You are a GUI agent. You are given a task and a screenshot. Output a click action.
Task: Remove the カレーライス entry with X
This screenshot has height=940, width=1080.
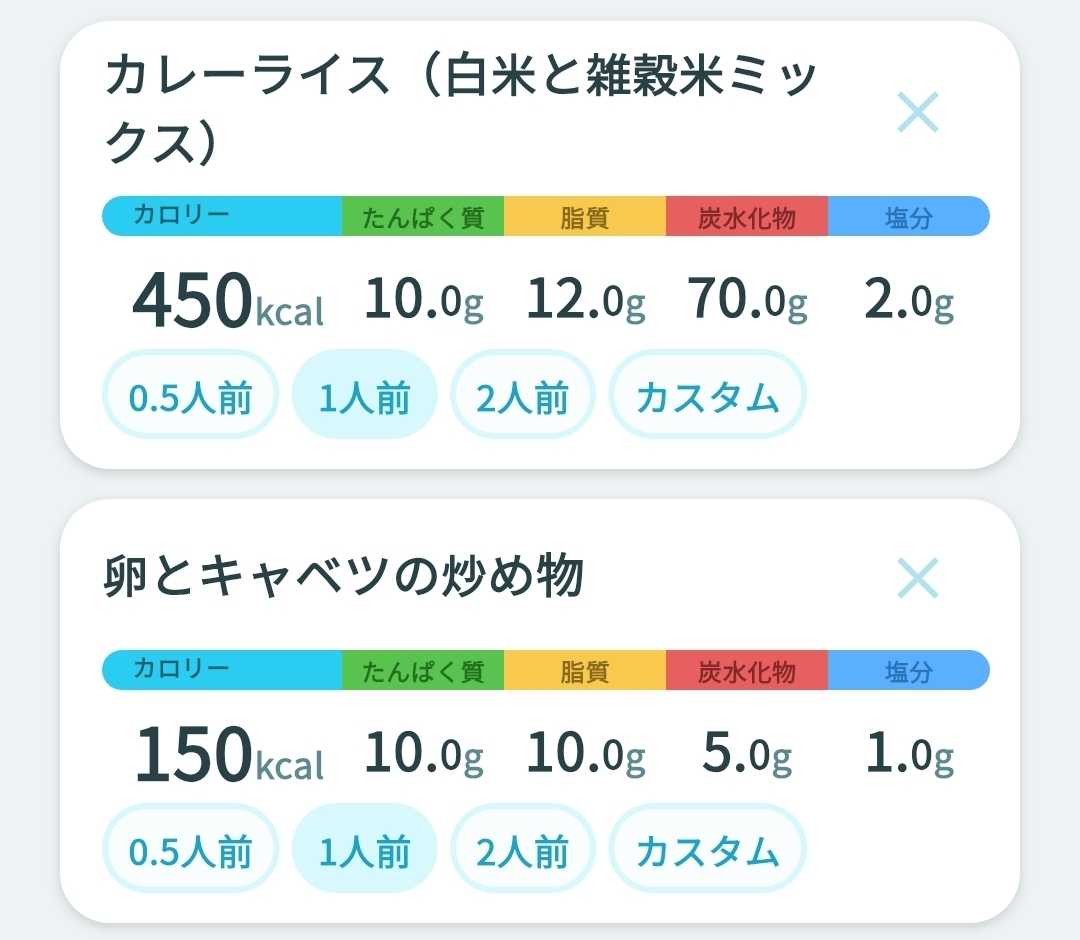pos(917,112)
